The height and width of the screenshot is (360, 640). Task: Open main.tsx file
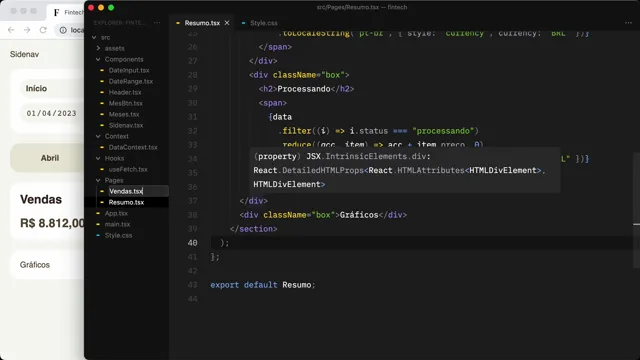click(x=117, y=224)
